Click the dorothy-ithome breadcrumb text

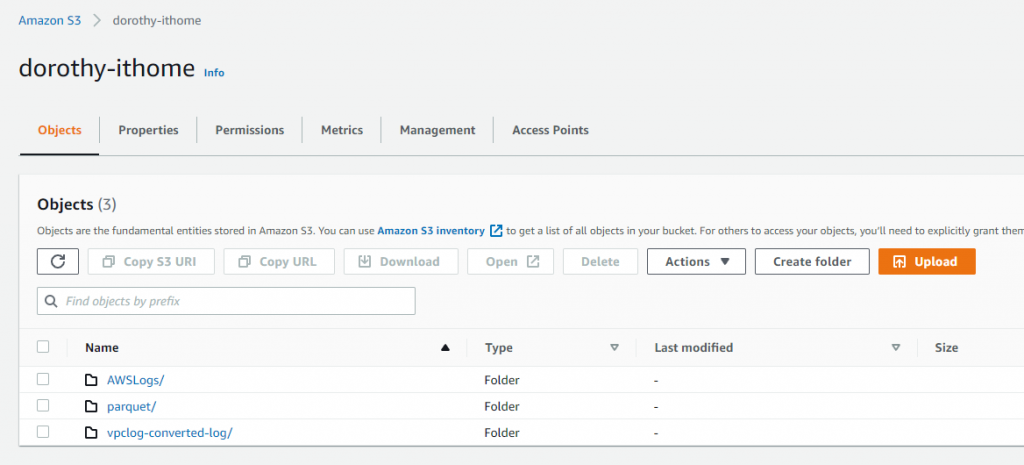coord(157,20)
